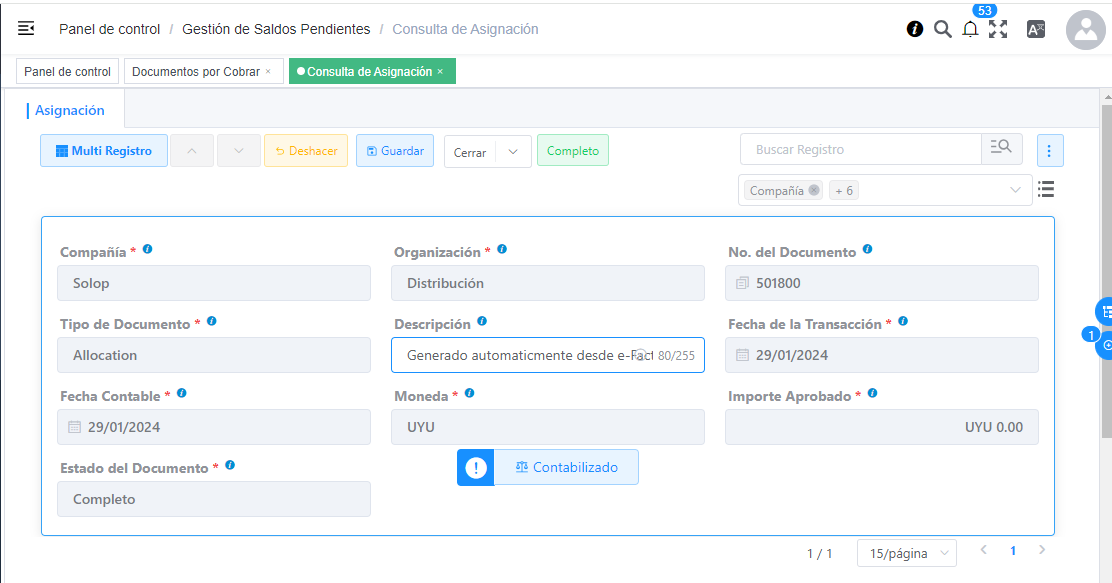Screen dimensions: 1112x583
Task: Open the vertical three-dot options menu
Action: tap(1049, 151)
